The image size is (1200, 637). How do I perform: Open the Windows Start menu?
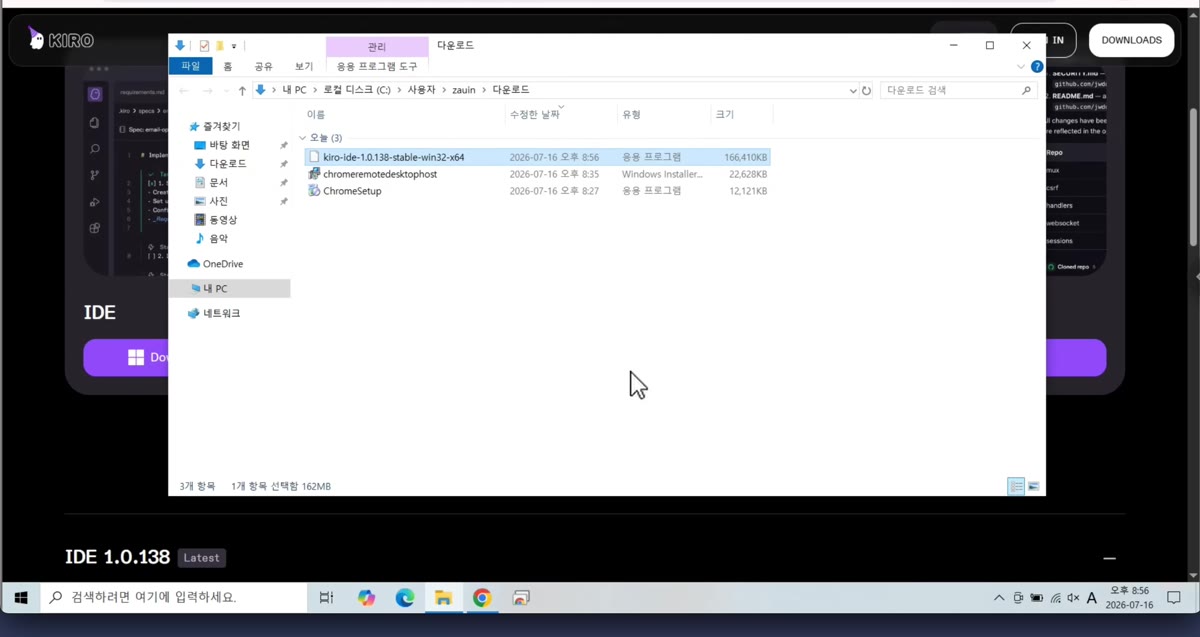point(20,598)
